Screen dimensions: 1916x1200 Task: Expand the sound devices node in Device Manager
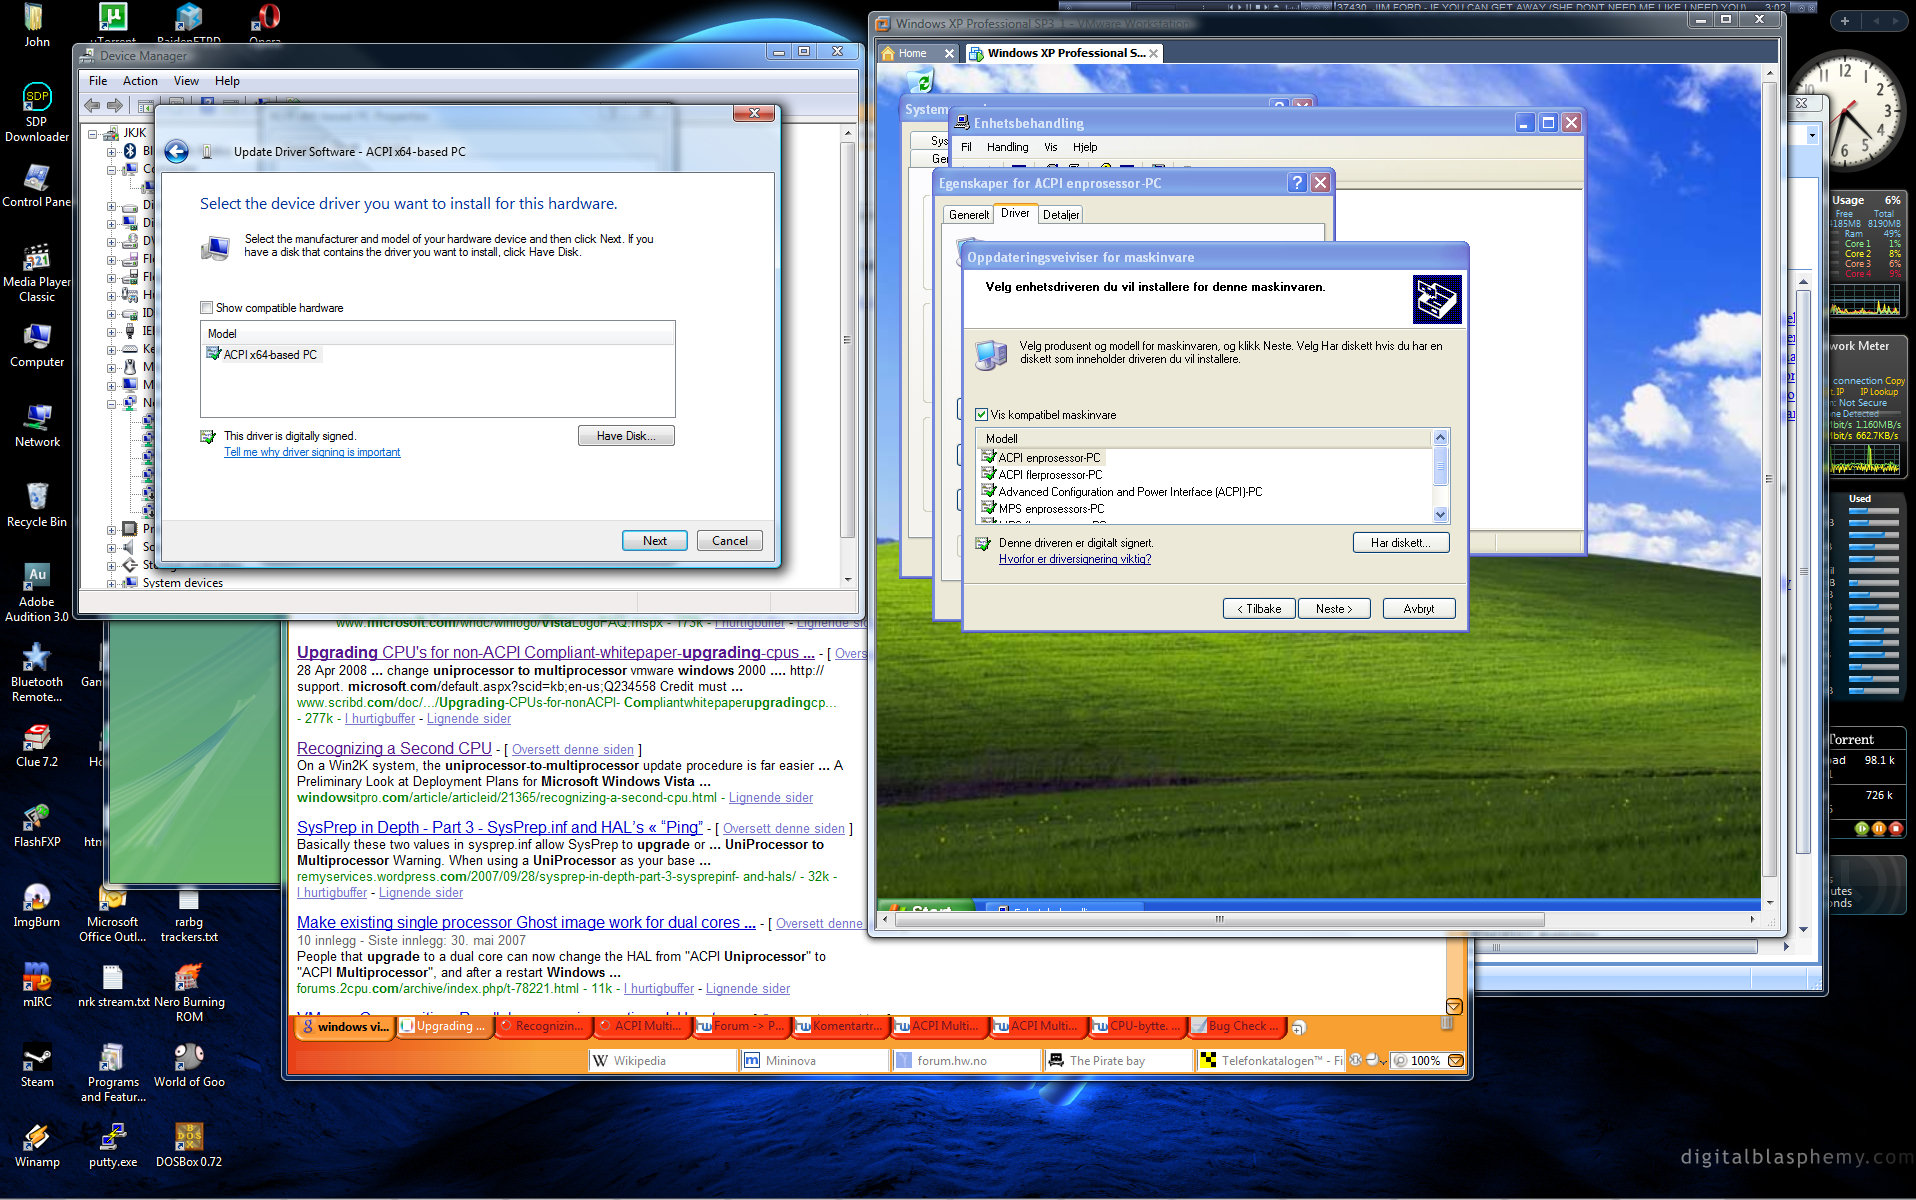(x=112, y=547)
